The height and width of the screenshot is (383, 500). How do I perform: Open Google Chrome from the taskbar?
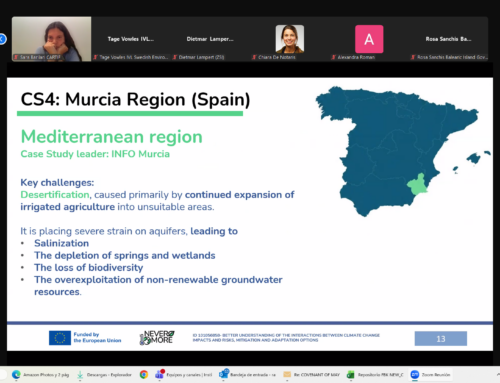[x=144, y=375]
